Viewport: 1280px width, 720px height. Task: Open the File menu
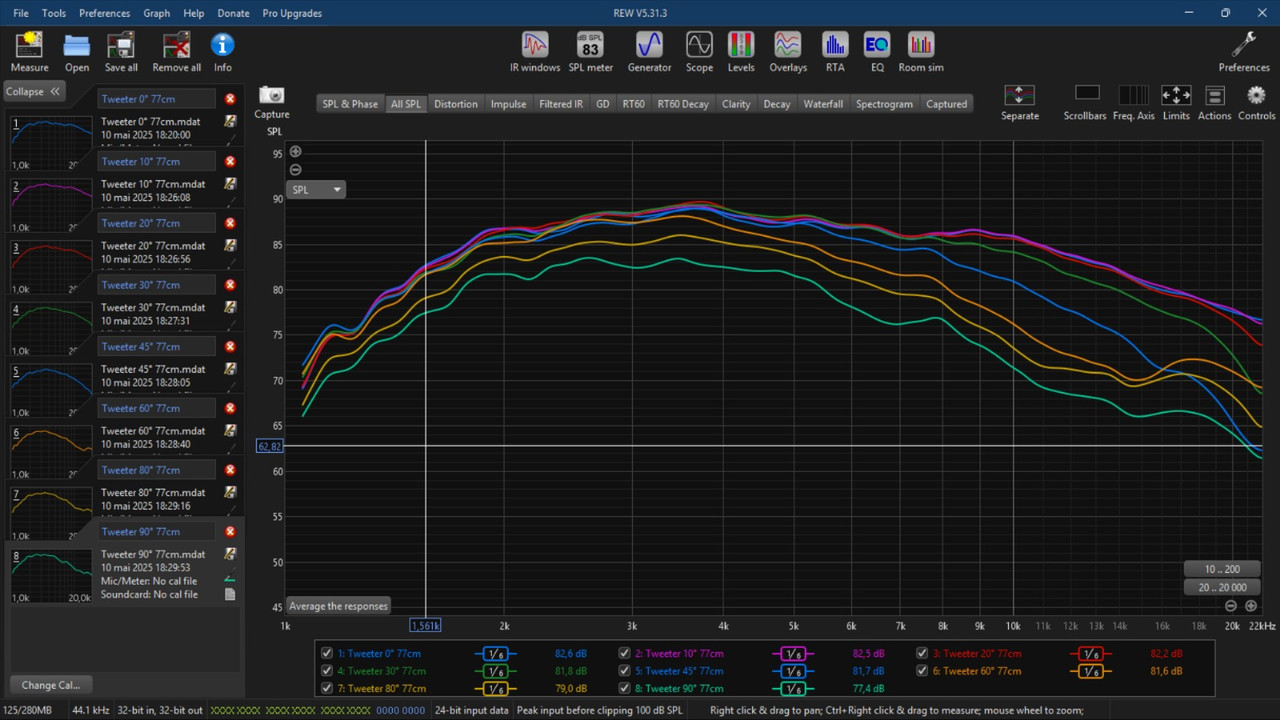[21, 13]
